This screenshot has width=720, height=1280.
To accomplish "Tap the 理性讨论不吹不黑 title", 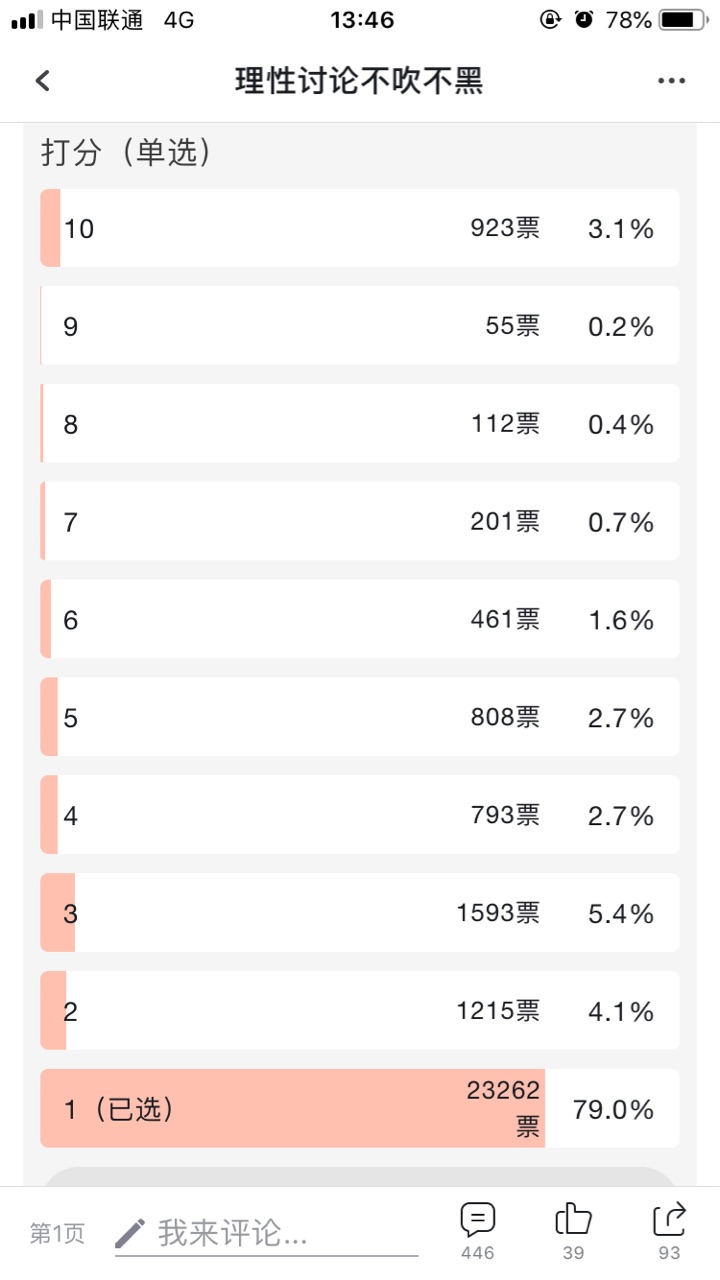I will 360,81.
